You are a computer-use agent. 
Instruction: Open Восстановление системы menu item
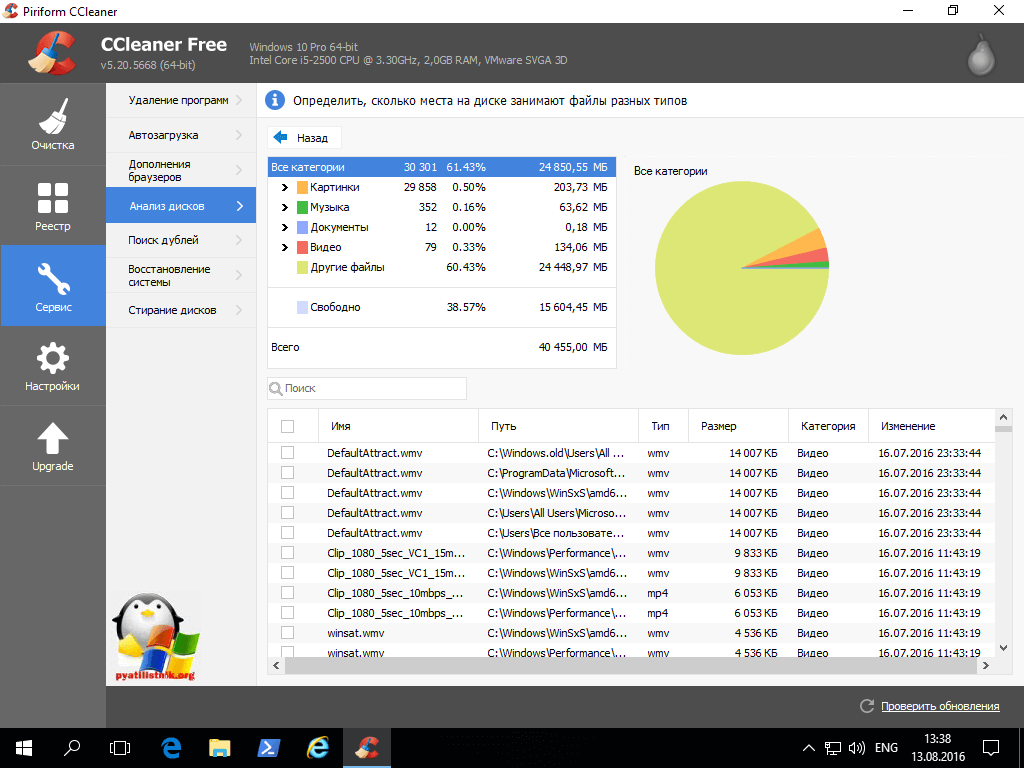(181, 276)
